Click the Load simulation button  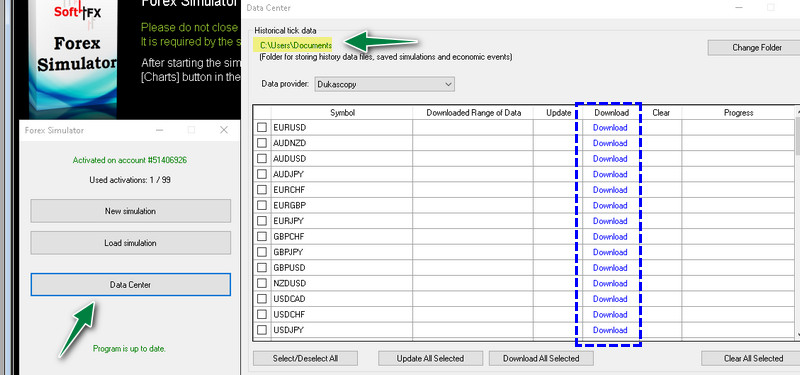click(x=131, y=243)
